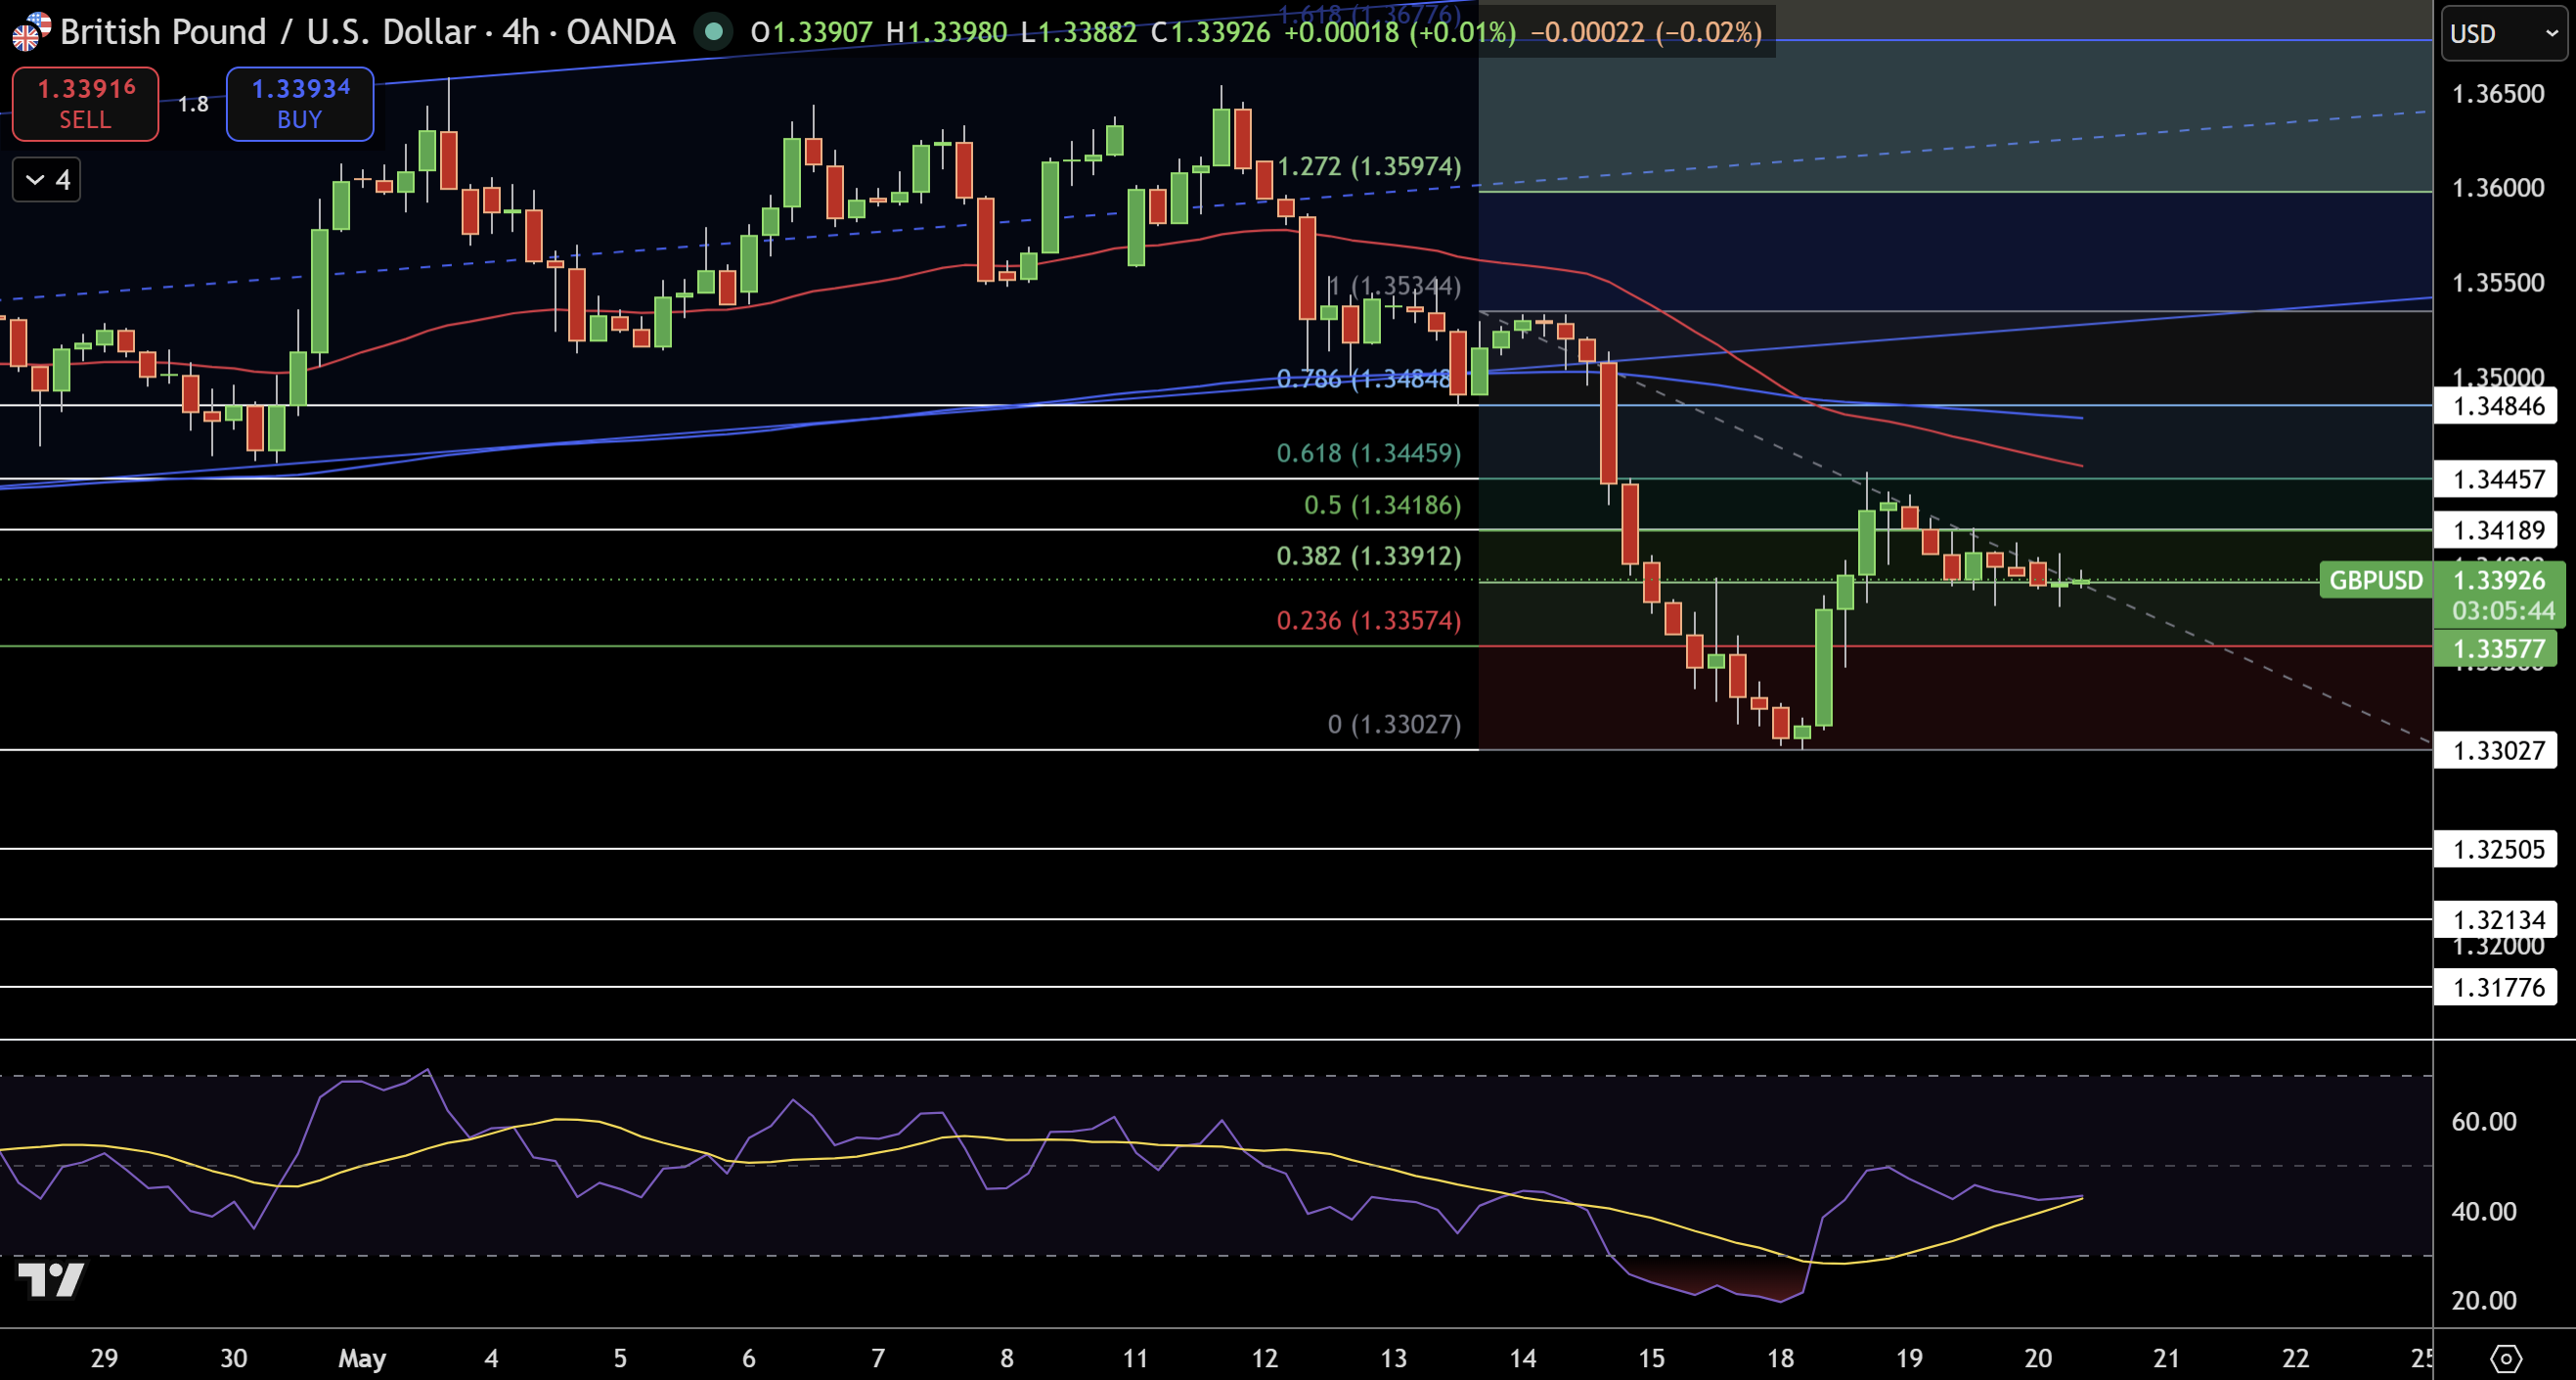
Task: Click the 1.34846 price axis label
Action: point(2496,406)
